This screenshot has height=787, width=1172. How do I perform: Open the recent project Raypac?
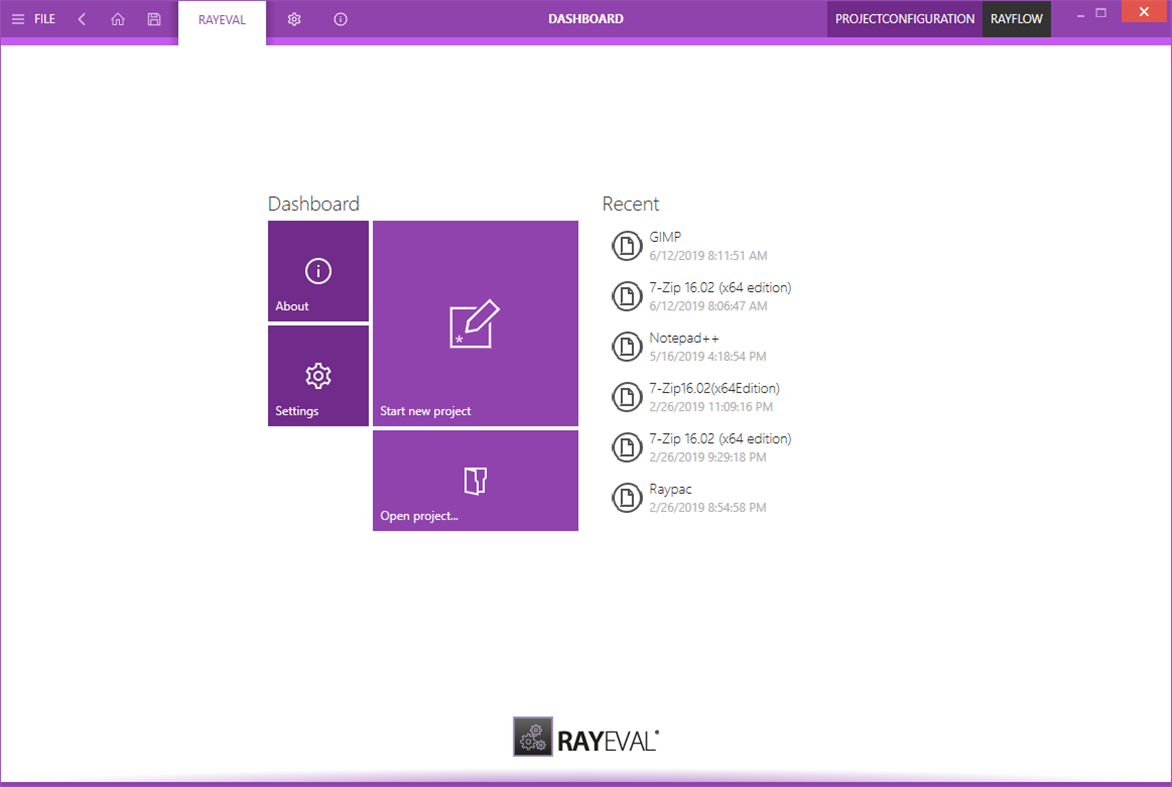click(x=669, y=488)
